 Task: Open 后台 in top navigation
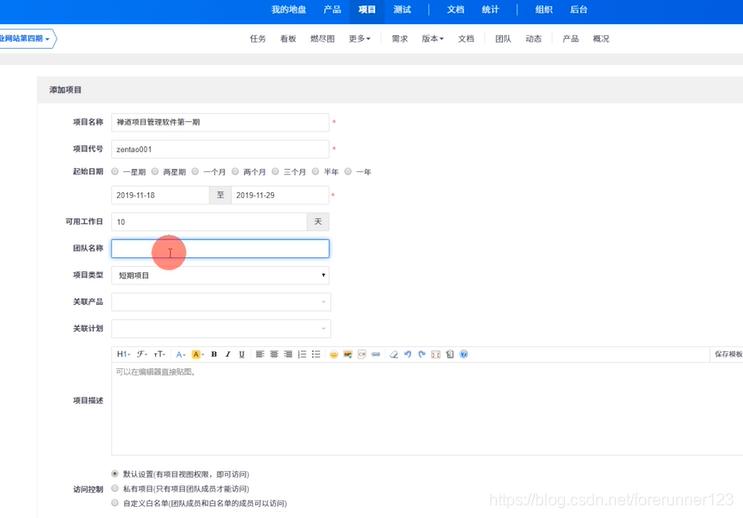(x=579, y=9)
